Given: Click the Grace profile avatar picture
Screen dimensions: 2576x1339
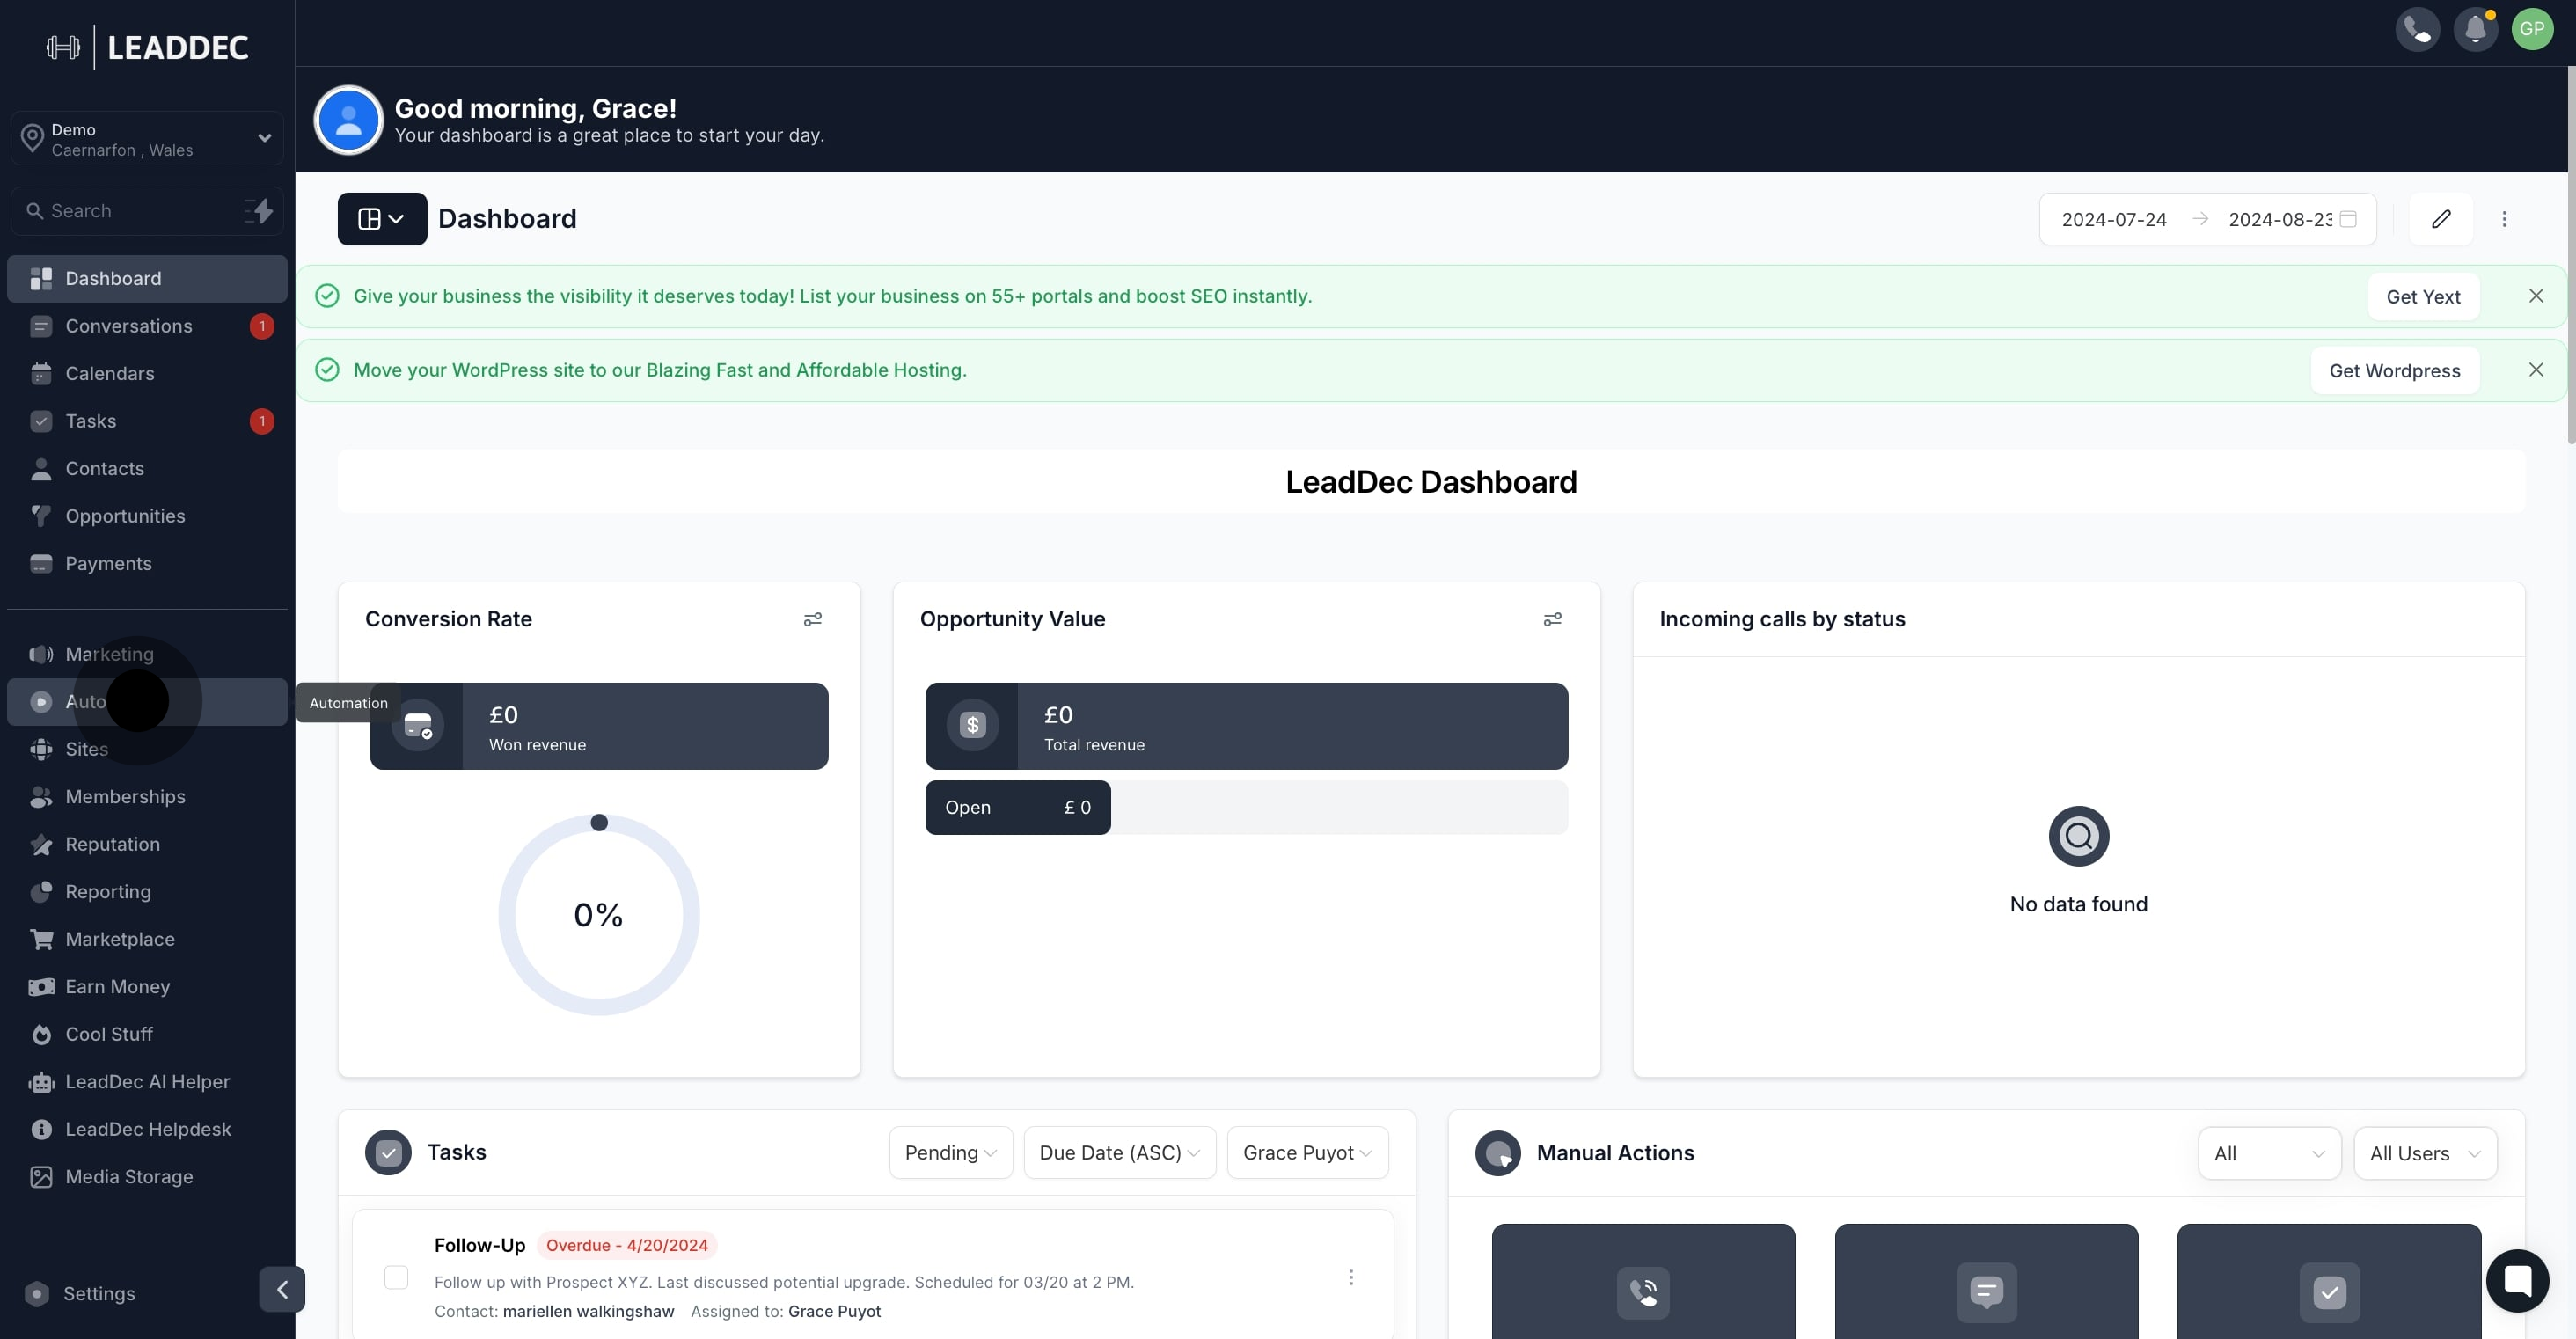Looking at the screenshot, I should point(348,120).
